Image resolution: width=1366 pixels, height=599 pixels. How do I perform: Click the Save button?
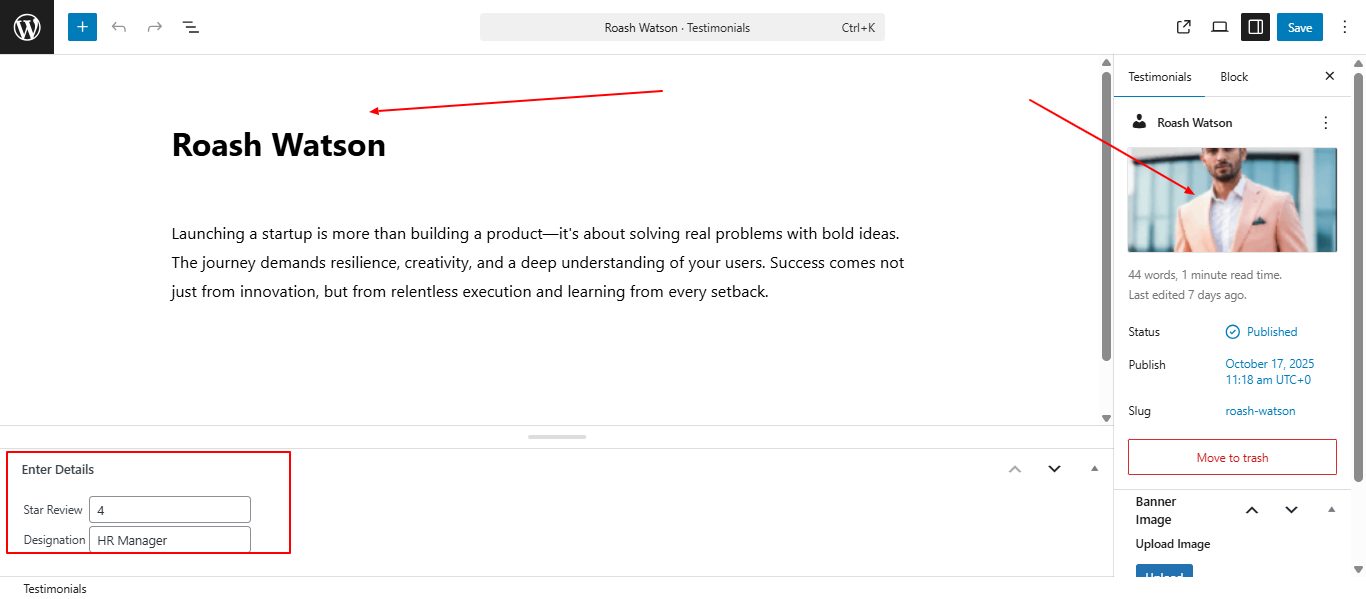click(1299, 27)
